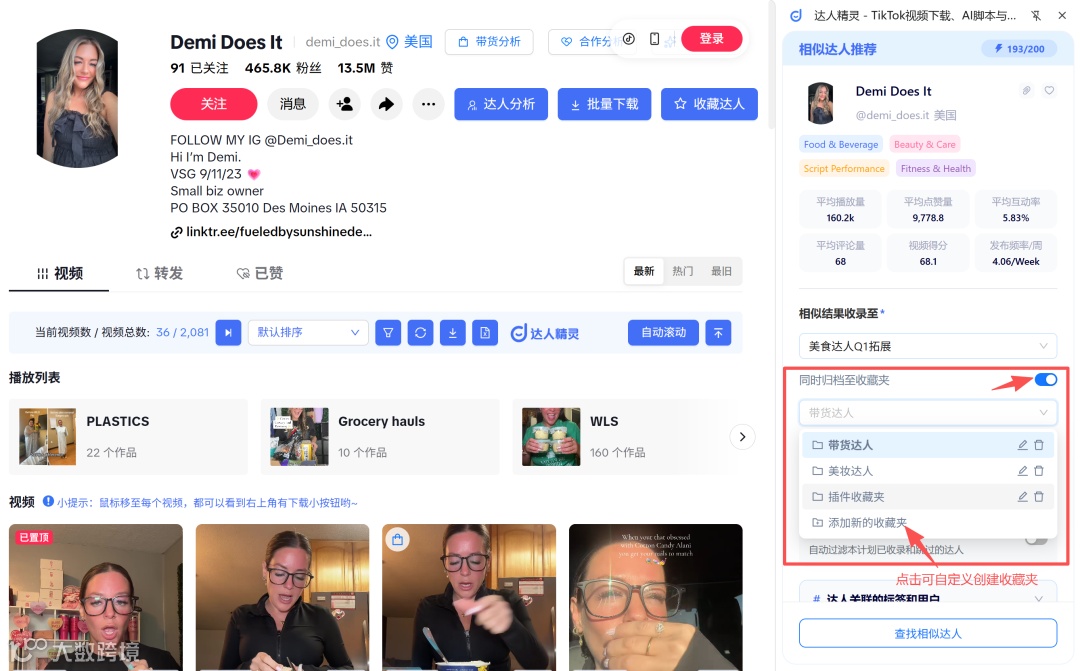
Task: Open the PLASTICS playlist
Action: pos(128,437)
